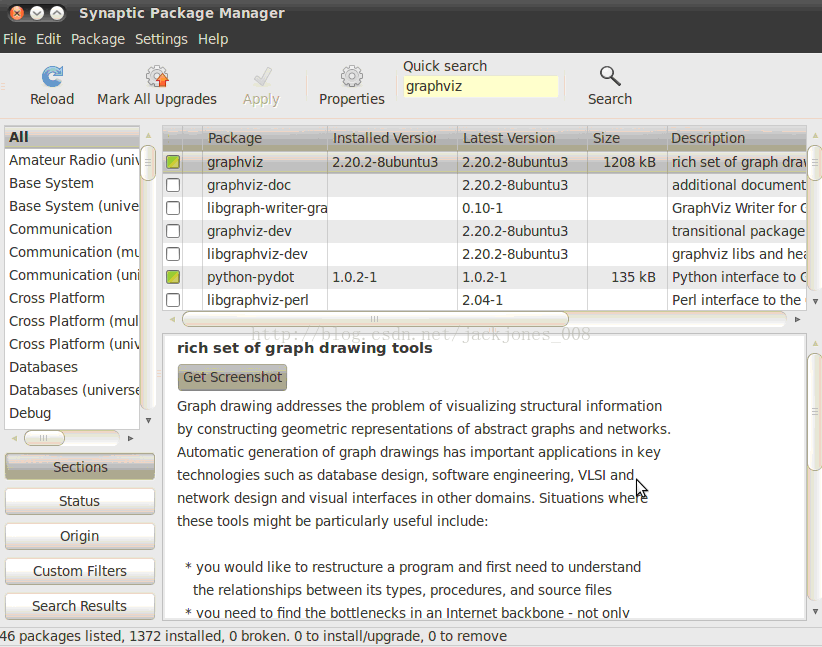Open the Help menu
Image resolution: width=822 pixels, height=647 pixels.
coord(213,39)
